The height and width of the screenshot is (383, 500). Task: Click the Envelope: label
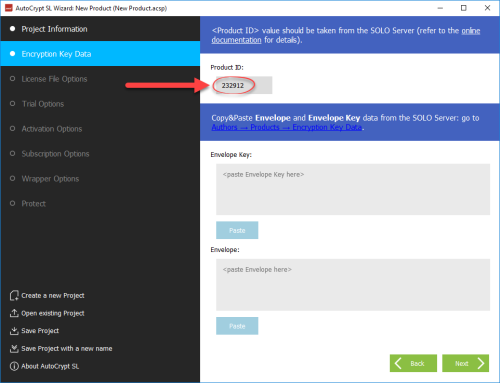coord(225,250)
